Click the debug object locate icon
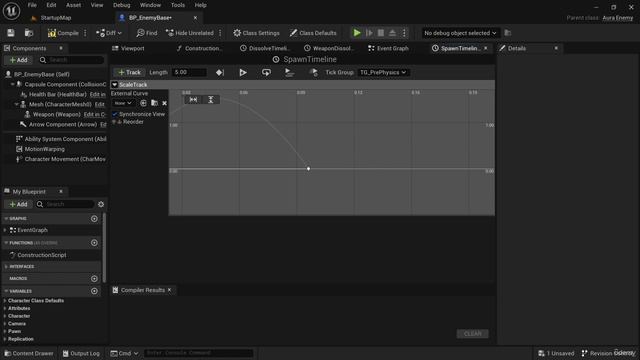640x360 pixels. click(508, 33)
